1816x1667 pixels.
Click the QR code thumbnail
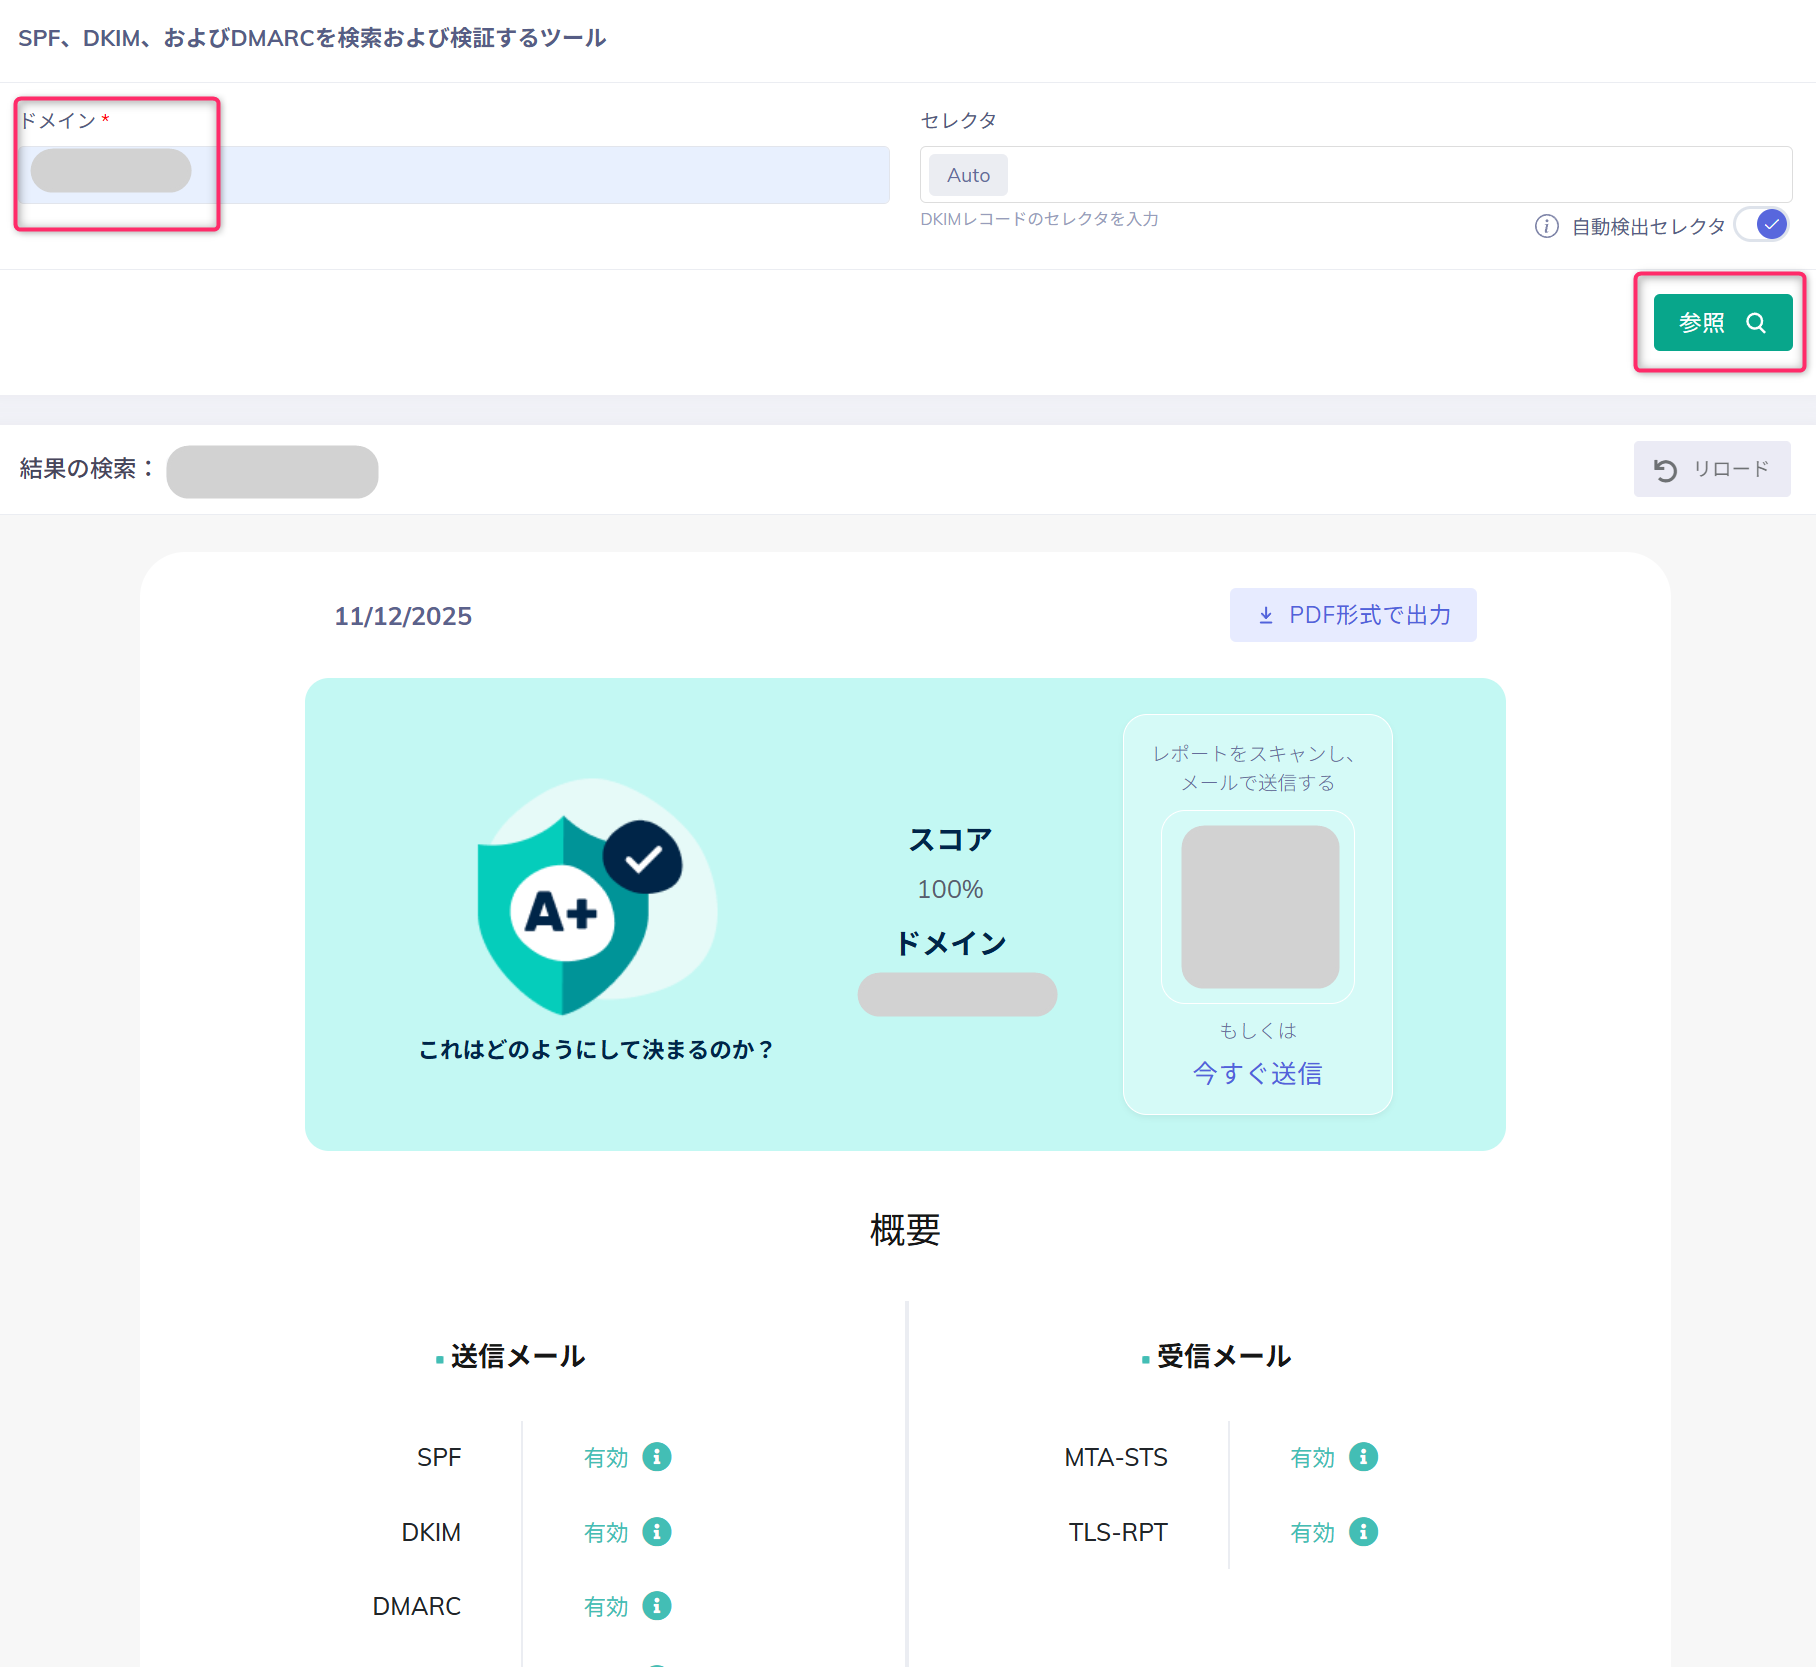(1259, 907)
